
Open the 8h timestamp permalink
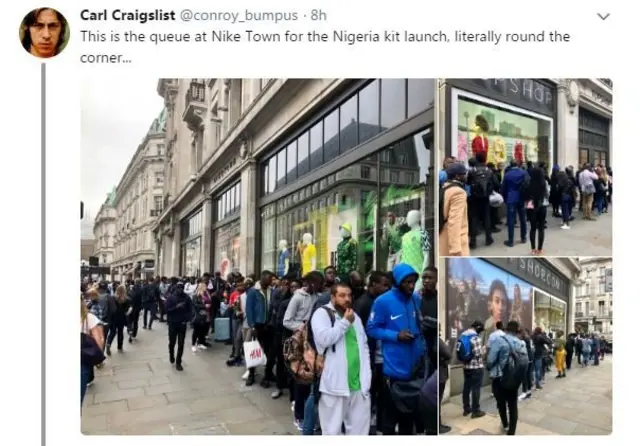point(318,16)
